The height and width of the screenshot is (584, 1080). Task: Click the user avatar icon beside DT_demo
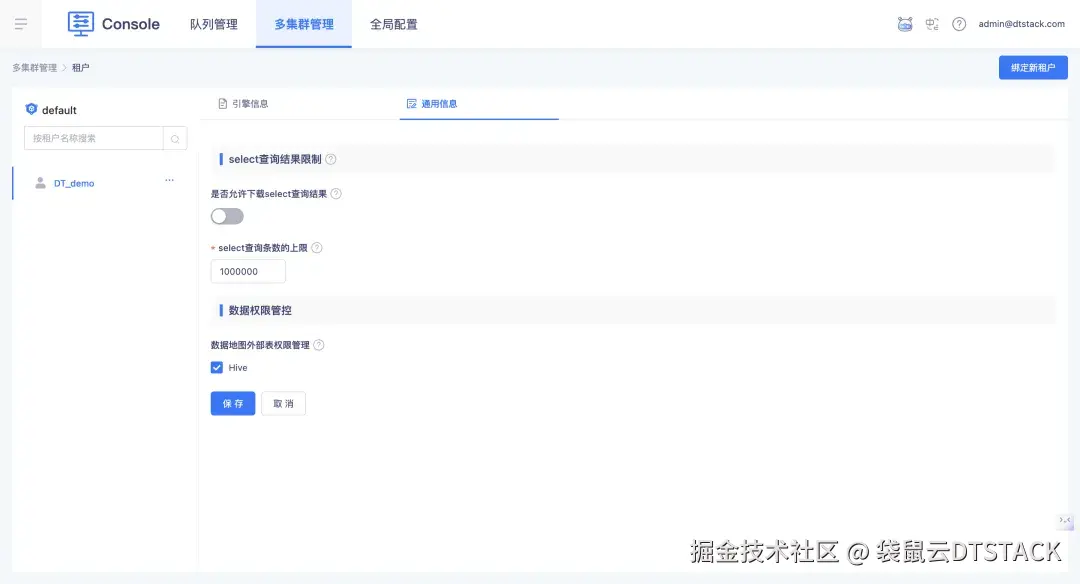(38, 183)
